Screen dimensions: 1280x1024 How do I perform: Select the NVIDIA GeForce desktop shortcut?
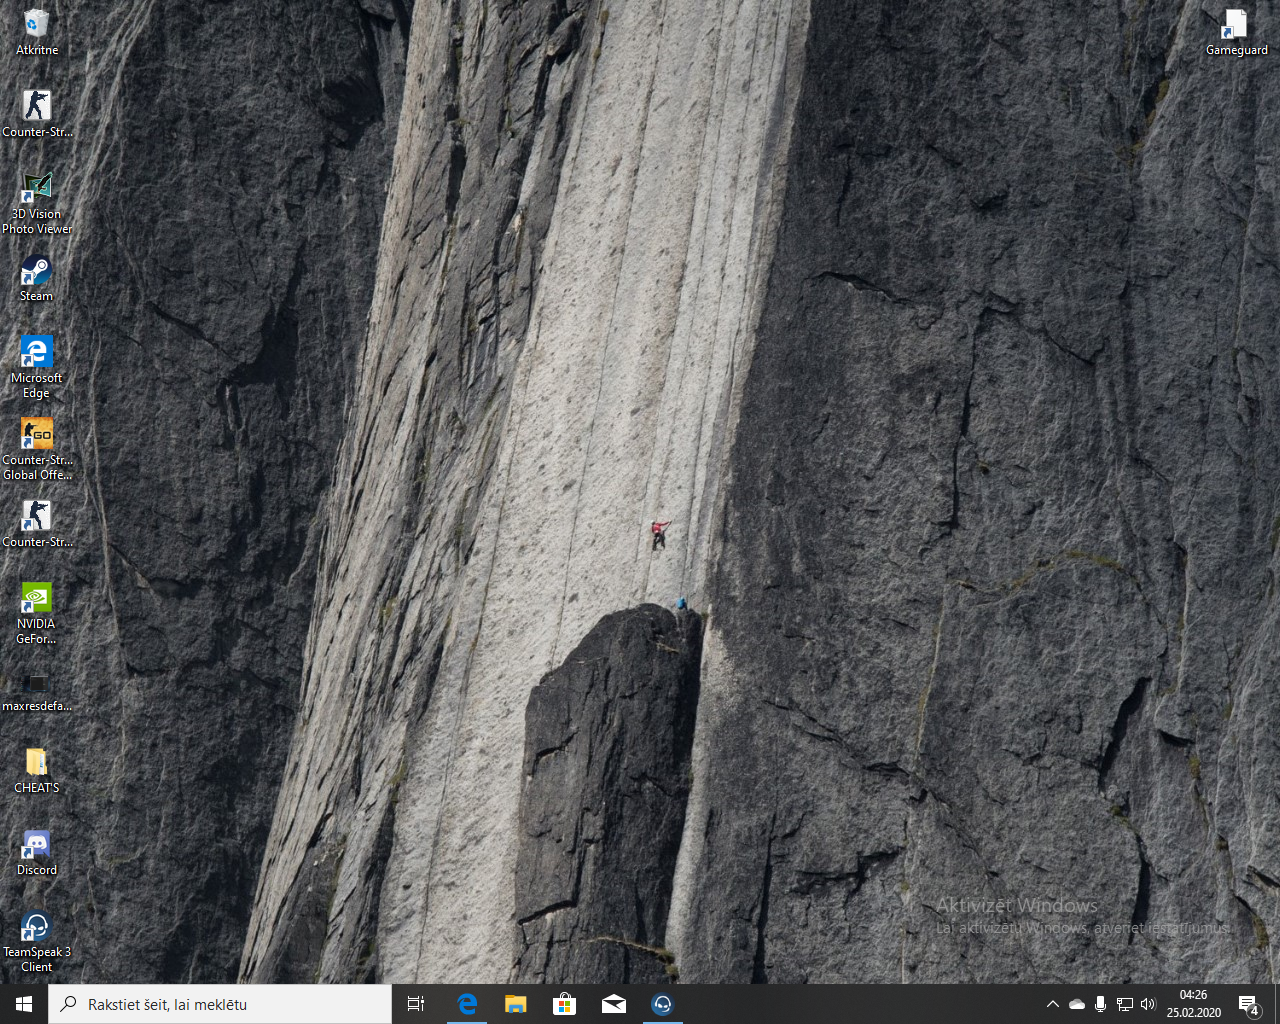(36, 613)
